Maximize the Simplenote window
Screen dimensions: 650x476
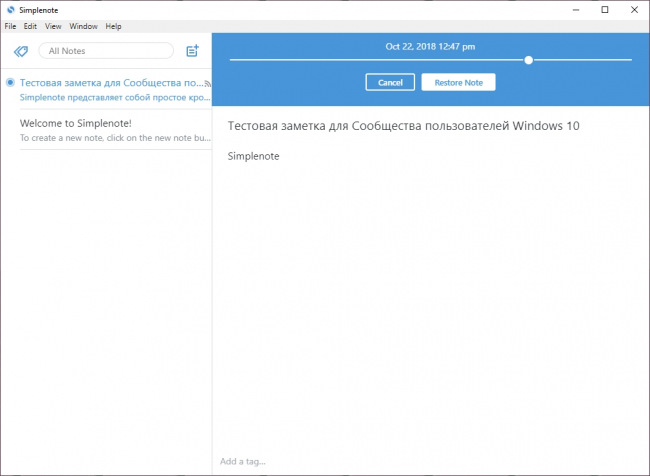(605, 10)
